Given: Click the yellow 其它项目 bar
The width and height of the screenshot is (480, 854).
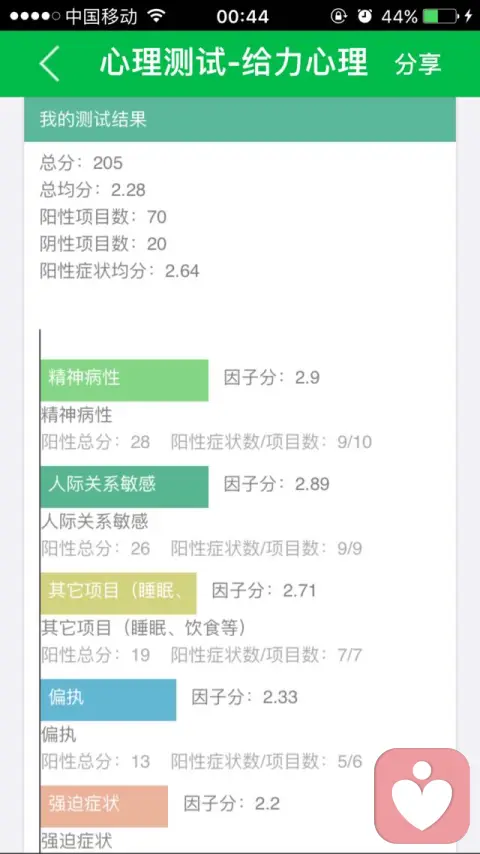Looking at the screenshot, I should [x=118, y=593].
